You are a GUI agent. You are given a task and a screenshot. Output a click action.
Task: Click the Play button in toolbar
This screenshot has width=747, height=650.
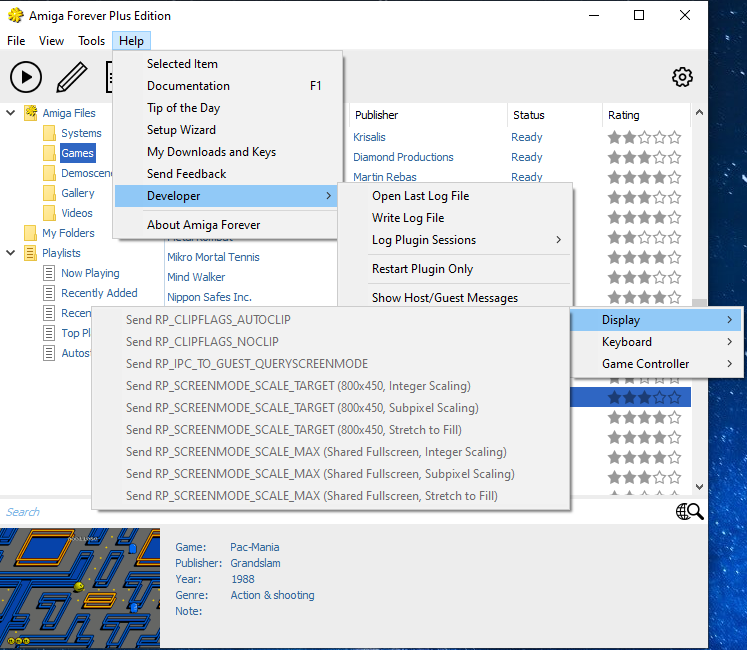pos(26,77)
